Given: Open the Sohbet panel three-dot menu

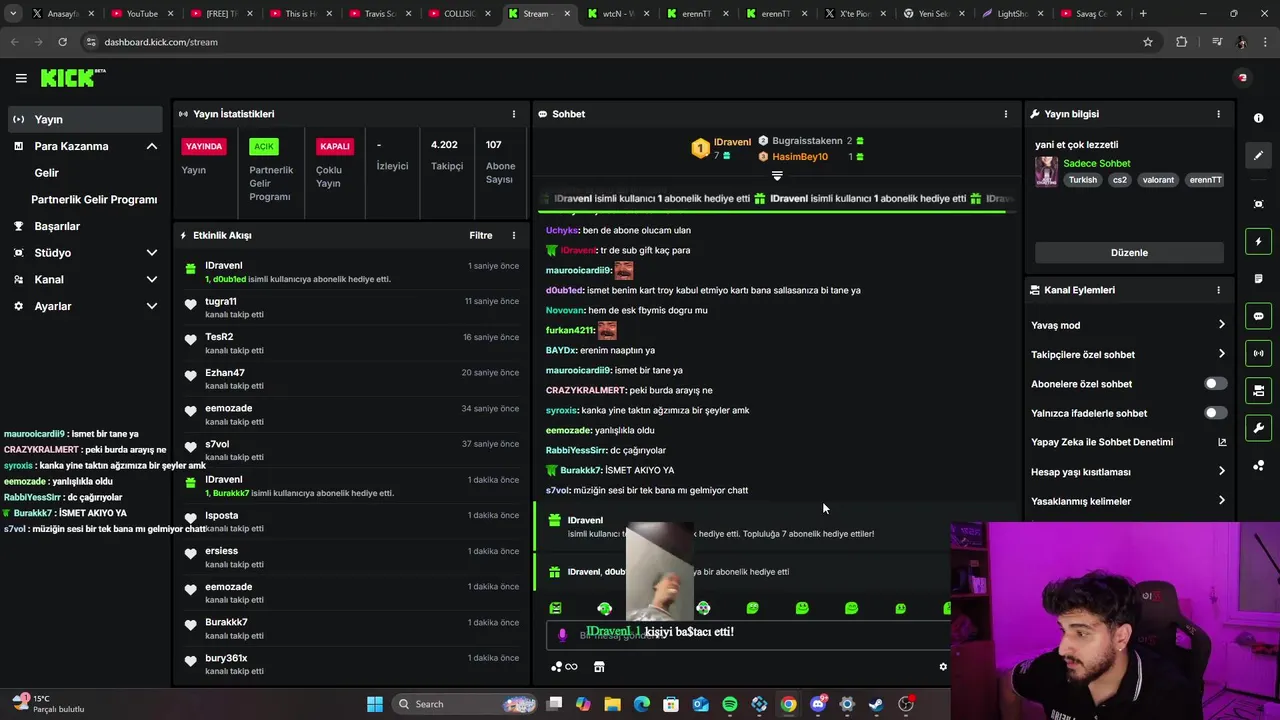Looking at the screenshot, I should 1006,114.
